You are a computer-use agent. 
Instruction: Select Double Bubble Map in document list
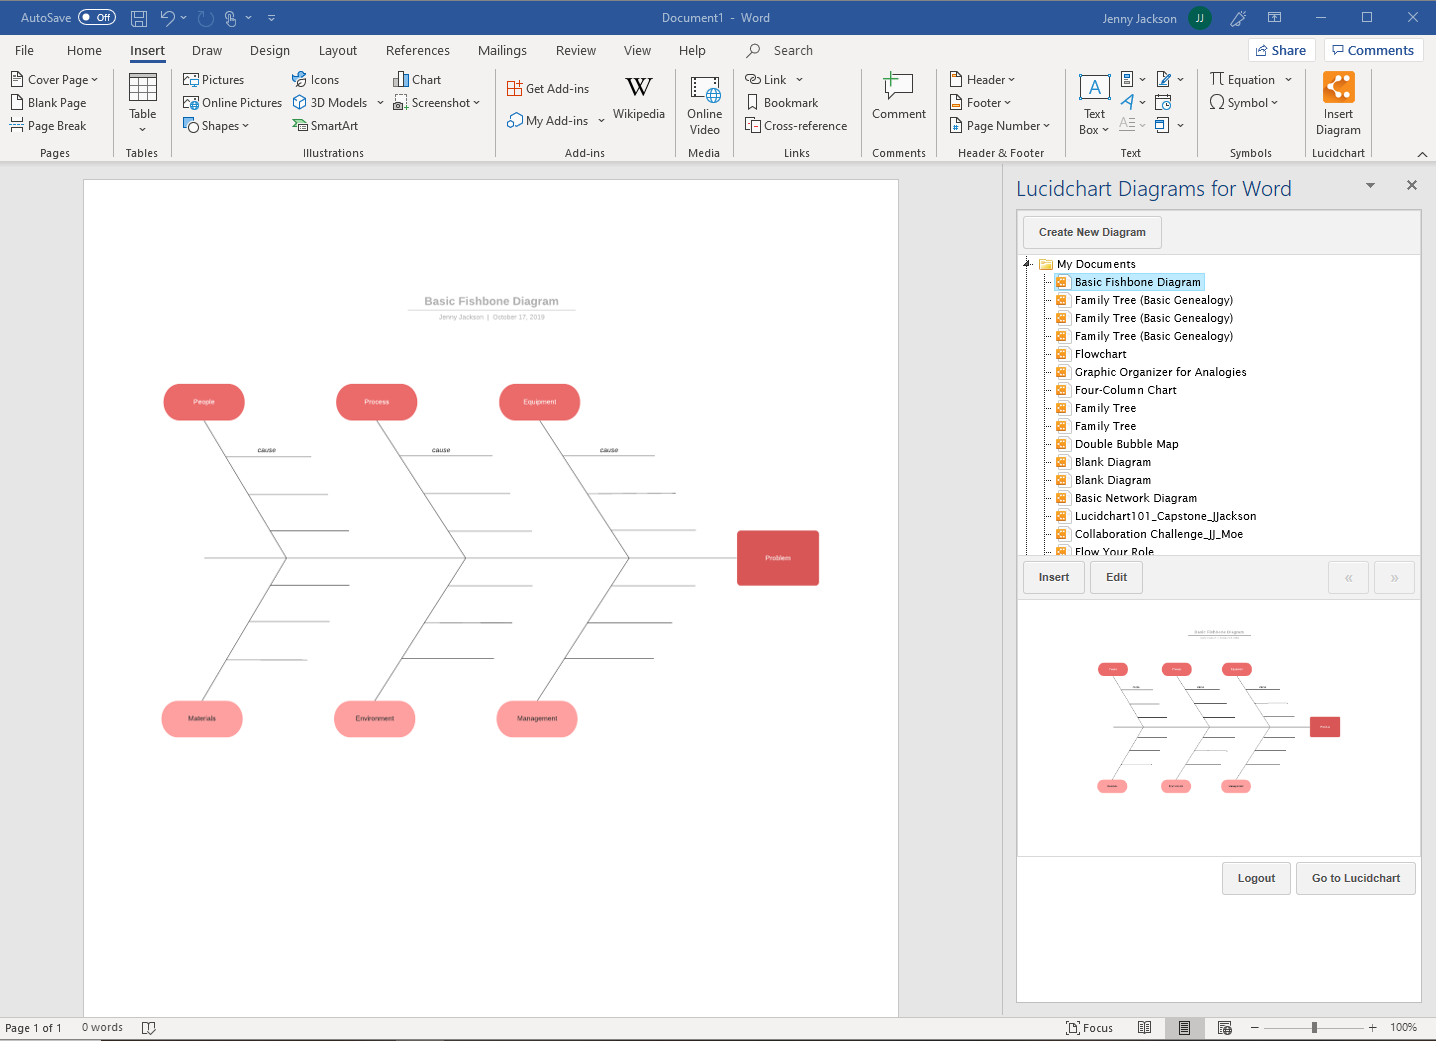[x=1126, y=444]
